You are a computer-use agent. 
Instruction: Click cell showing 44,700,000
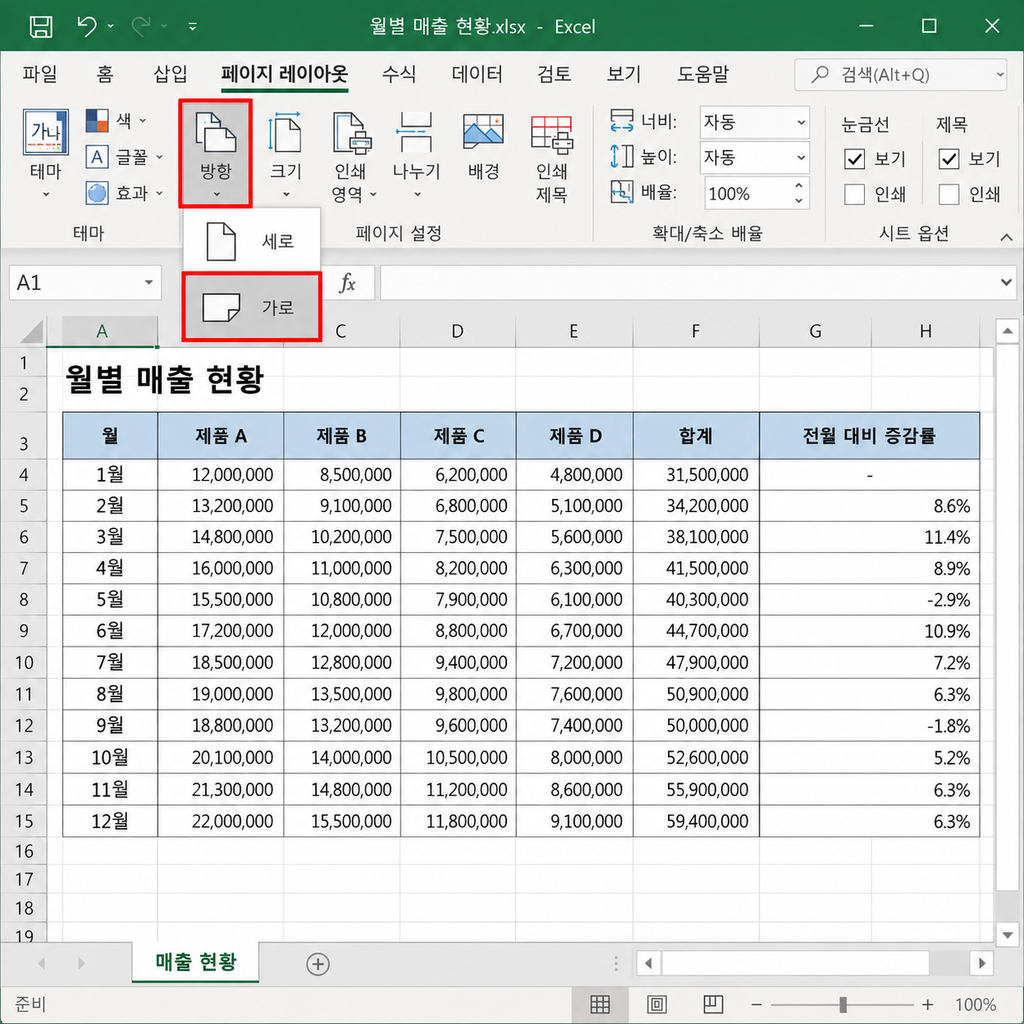pyautogui.click(x=696, y=631)
